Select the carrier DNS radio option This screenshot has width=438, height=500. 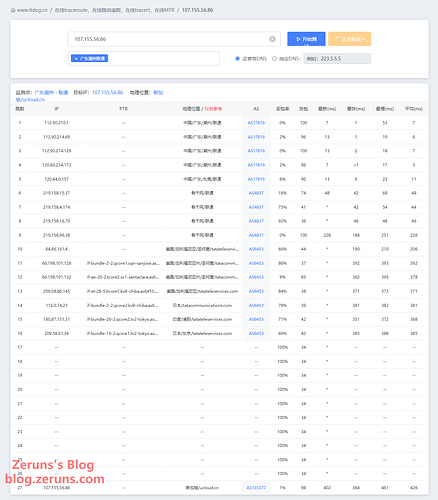point(238,59)
